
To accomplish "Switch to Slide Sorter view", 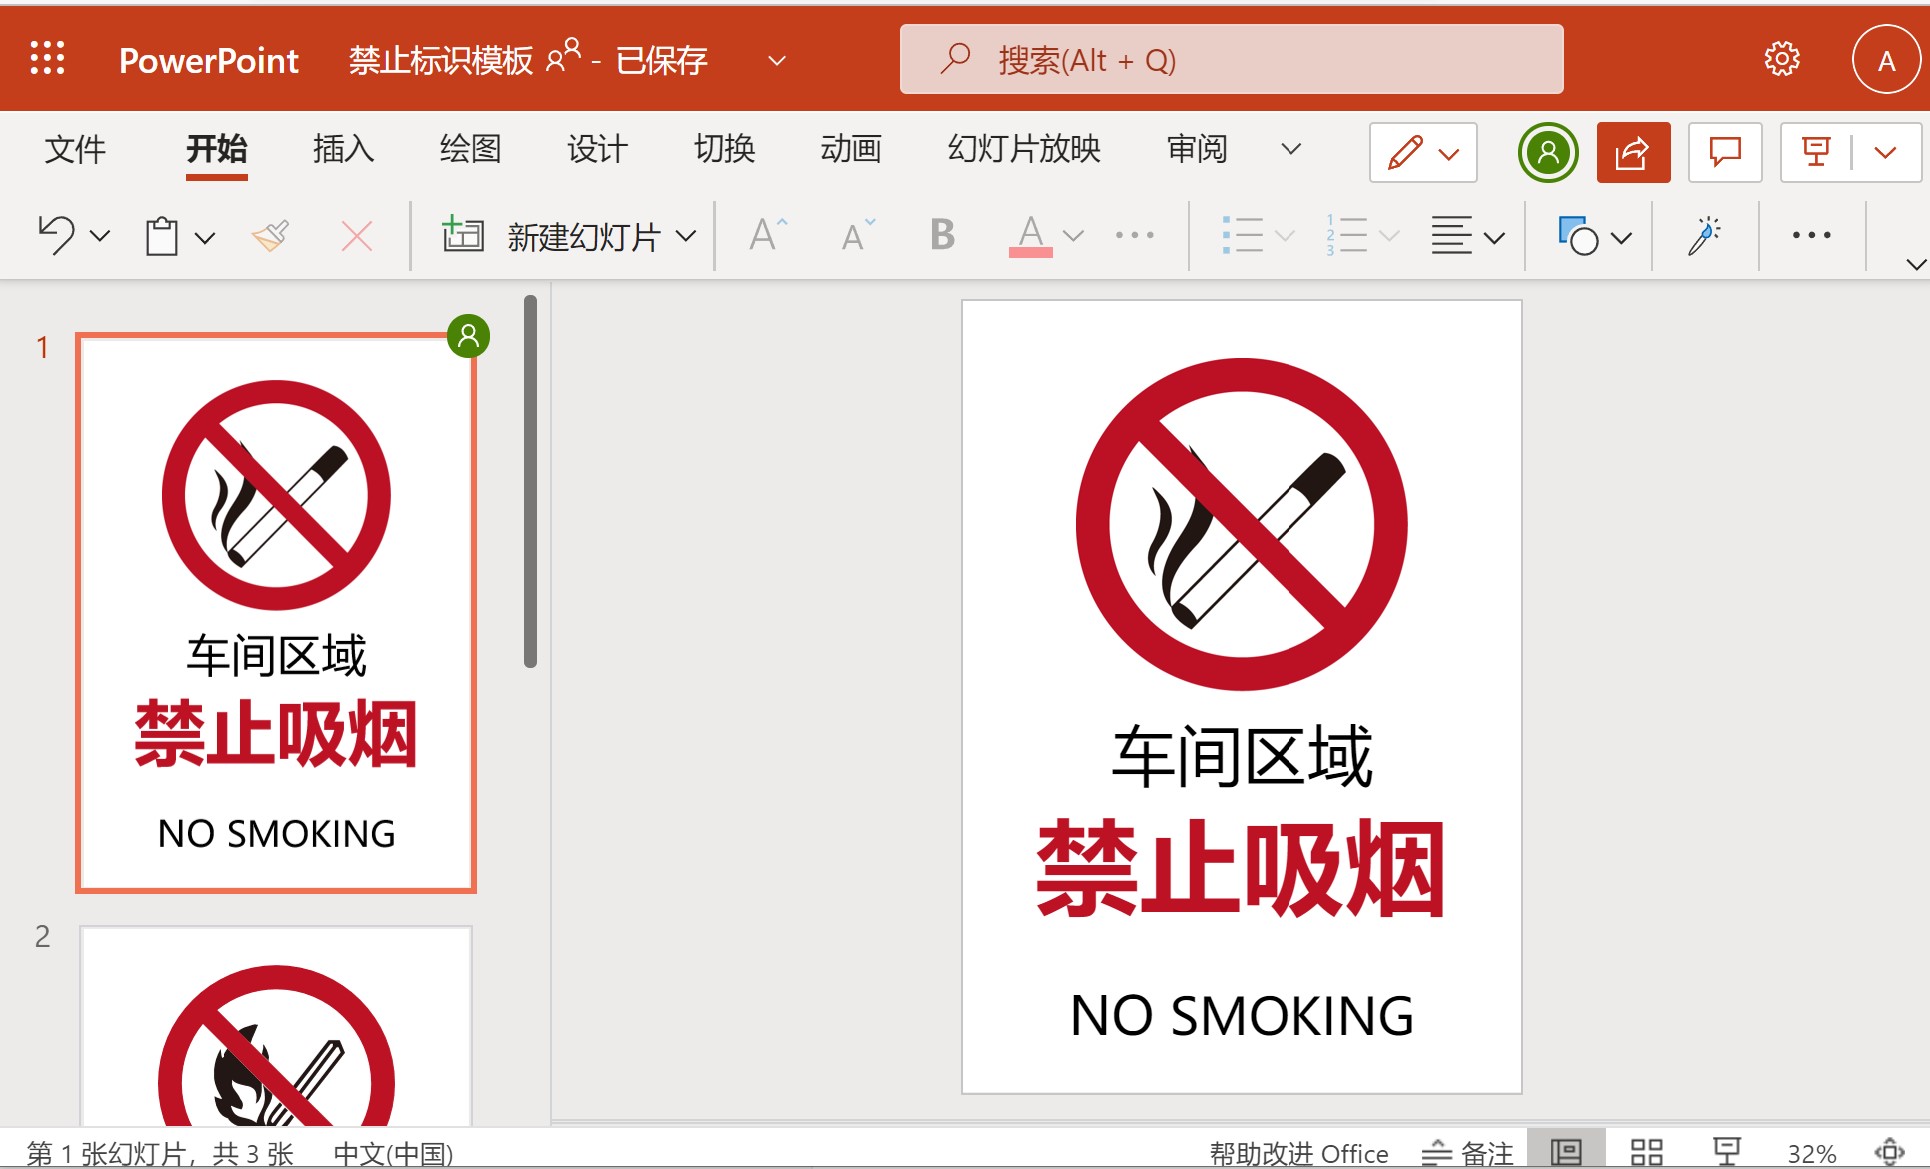I will point(1646,1152).
